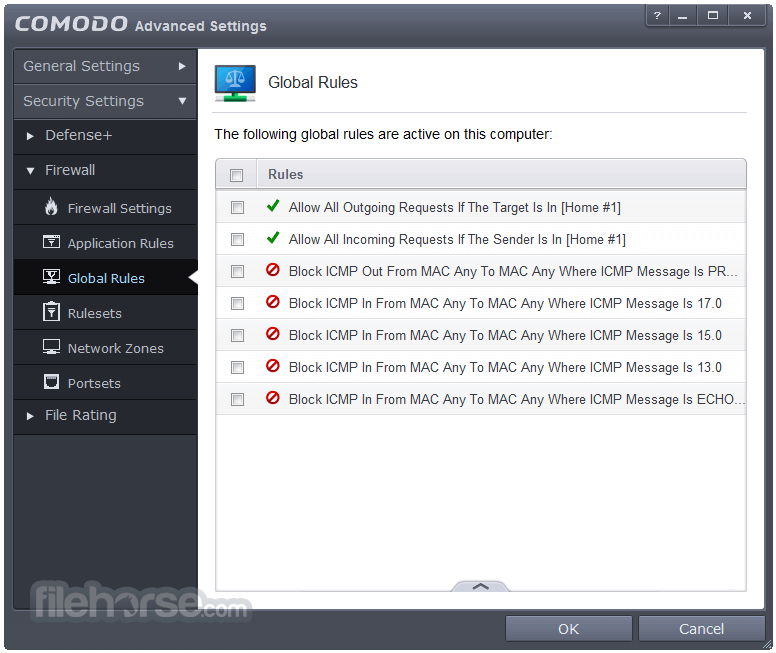This screenshot has height=653, width=776.
Task: Check the Block ICMP Out rule box
Action: click(238, 271)
